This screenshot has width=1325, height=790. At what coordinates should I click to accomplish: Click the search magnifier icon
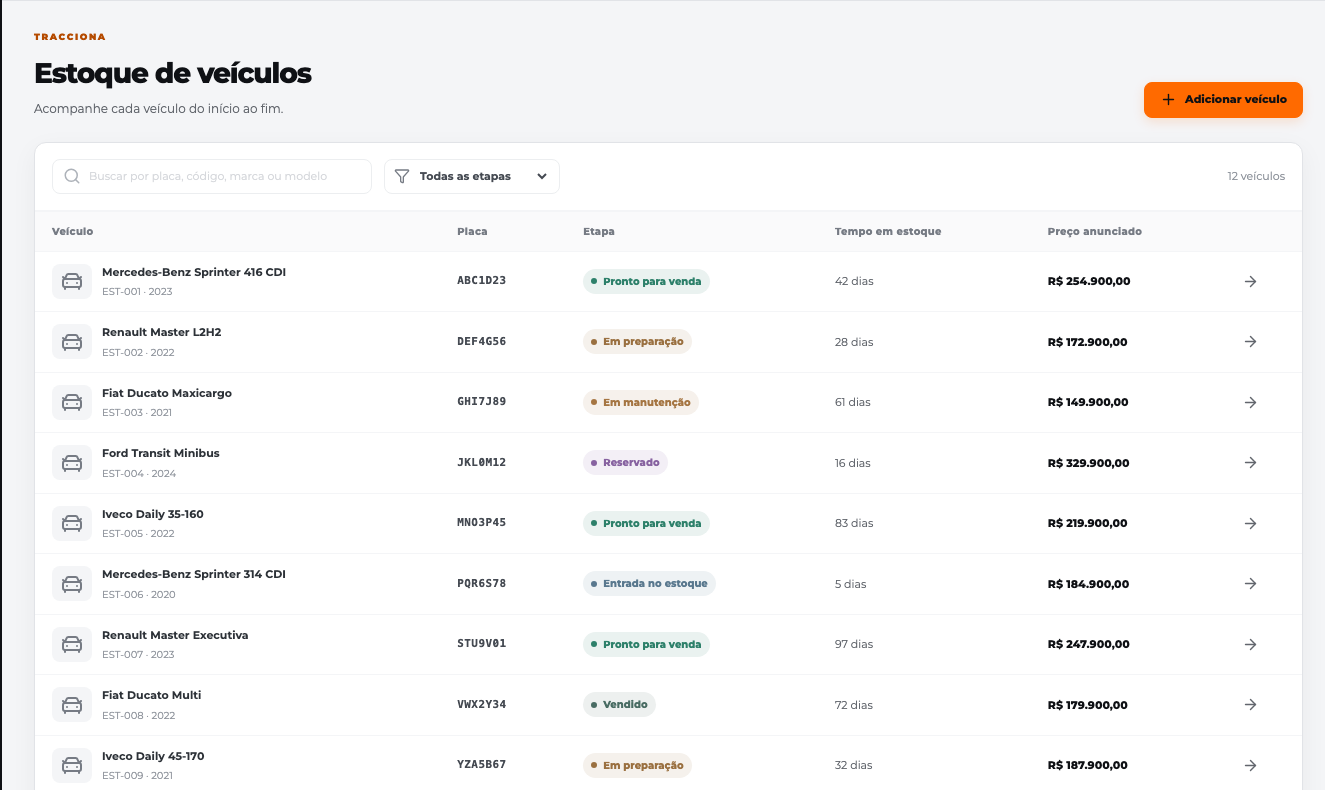pyautogui.click(x=72, y=176)
